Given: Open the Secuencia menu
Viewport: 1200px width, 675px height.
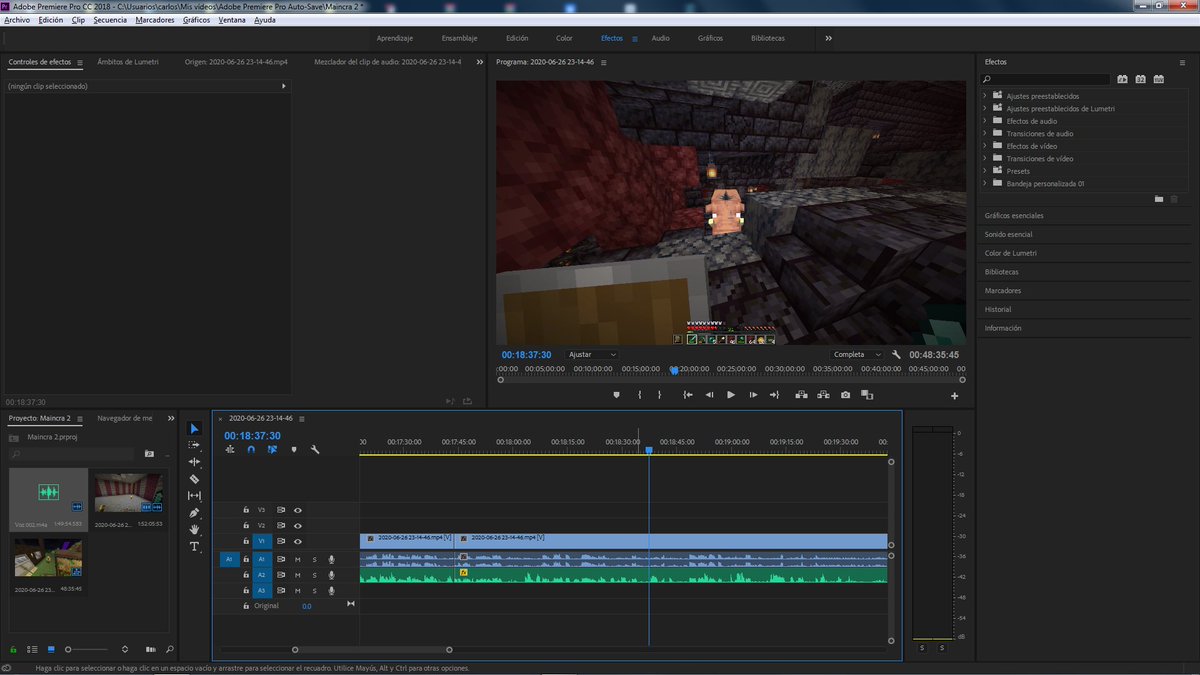Looking at the screenshot, I should click(110, 20).
